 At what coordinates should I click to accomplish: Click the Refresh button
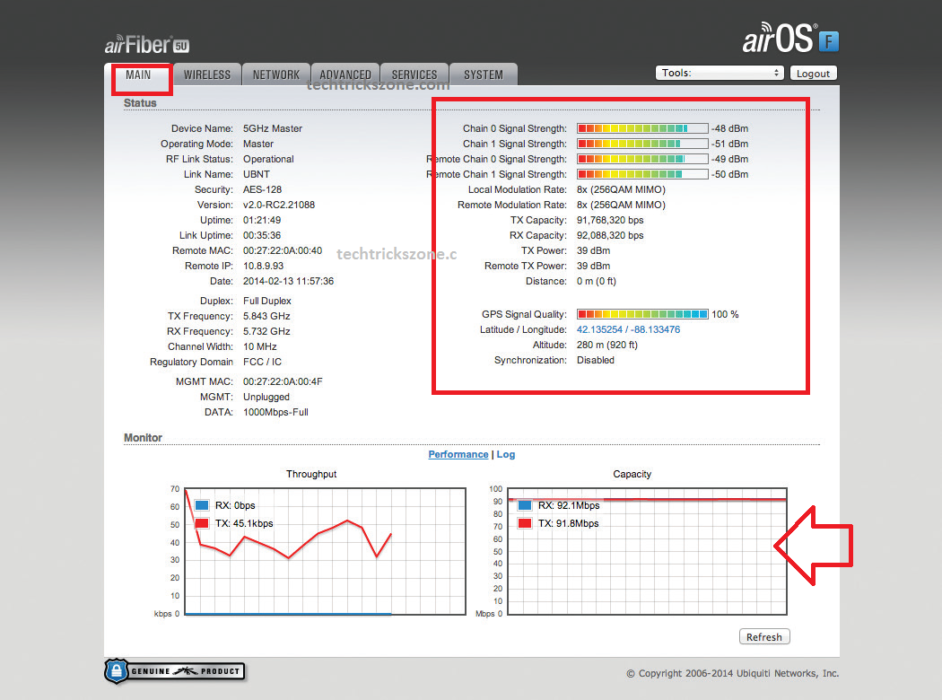[764, 637]
